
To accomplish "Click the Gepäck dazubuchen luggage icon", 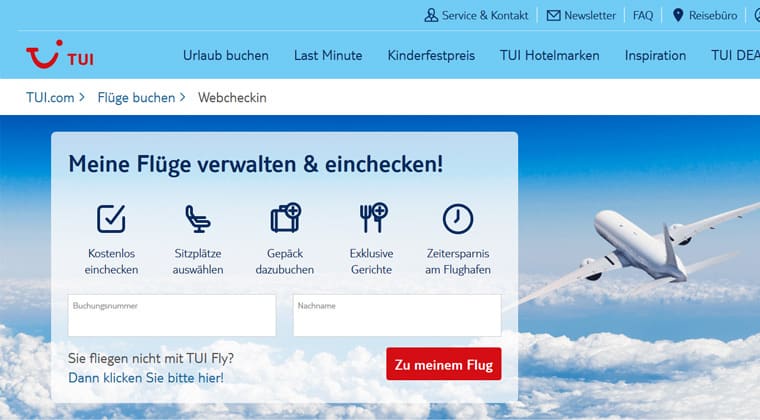I will point(285,218).
